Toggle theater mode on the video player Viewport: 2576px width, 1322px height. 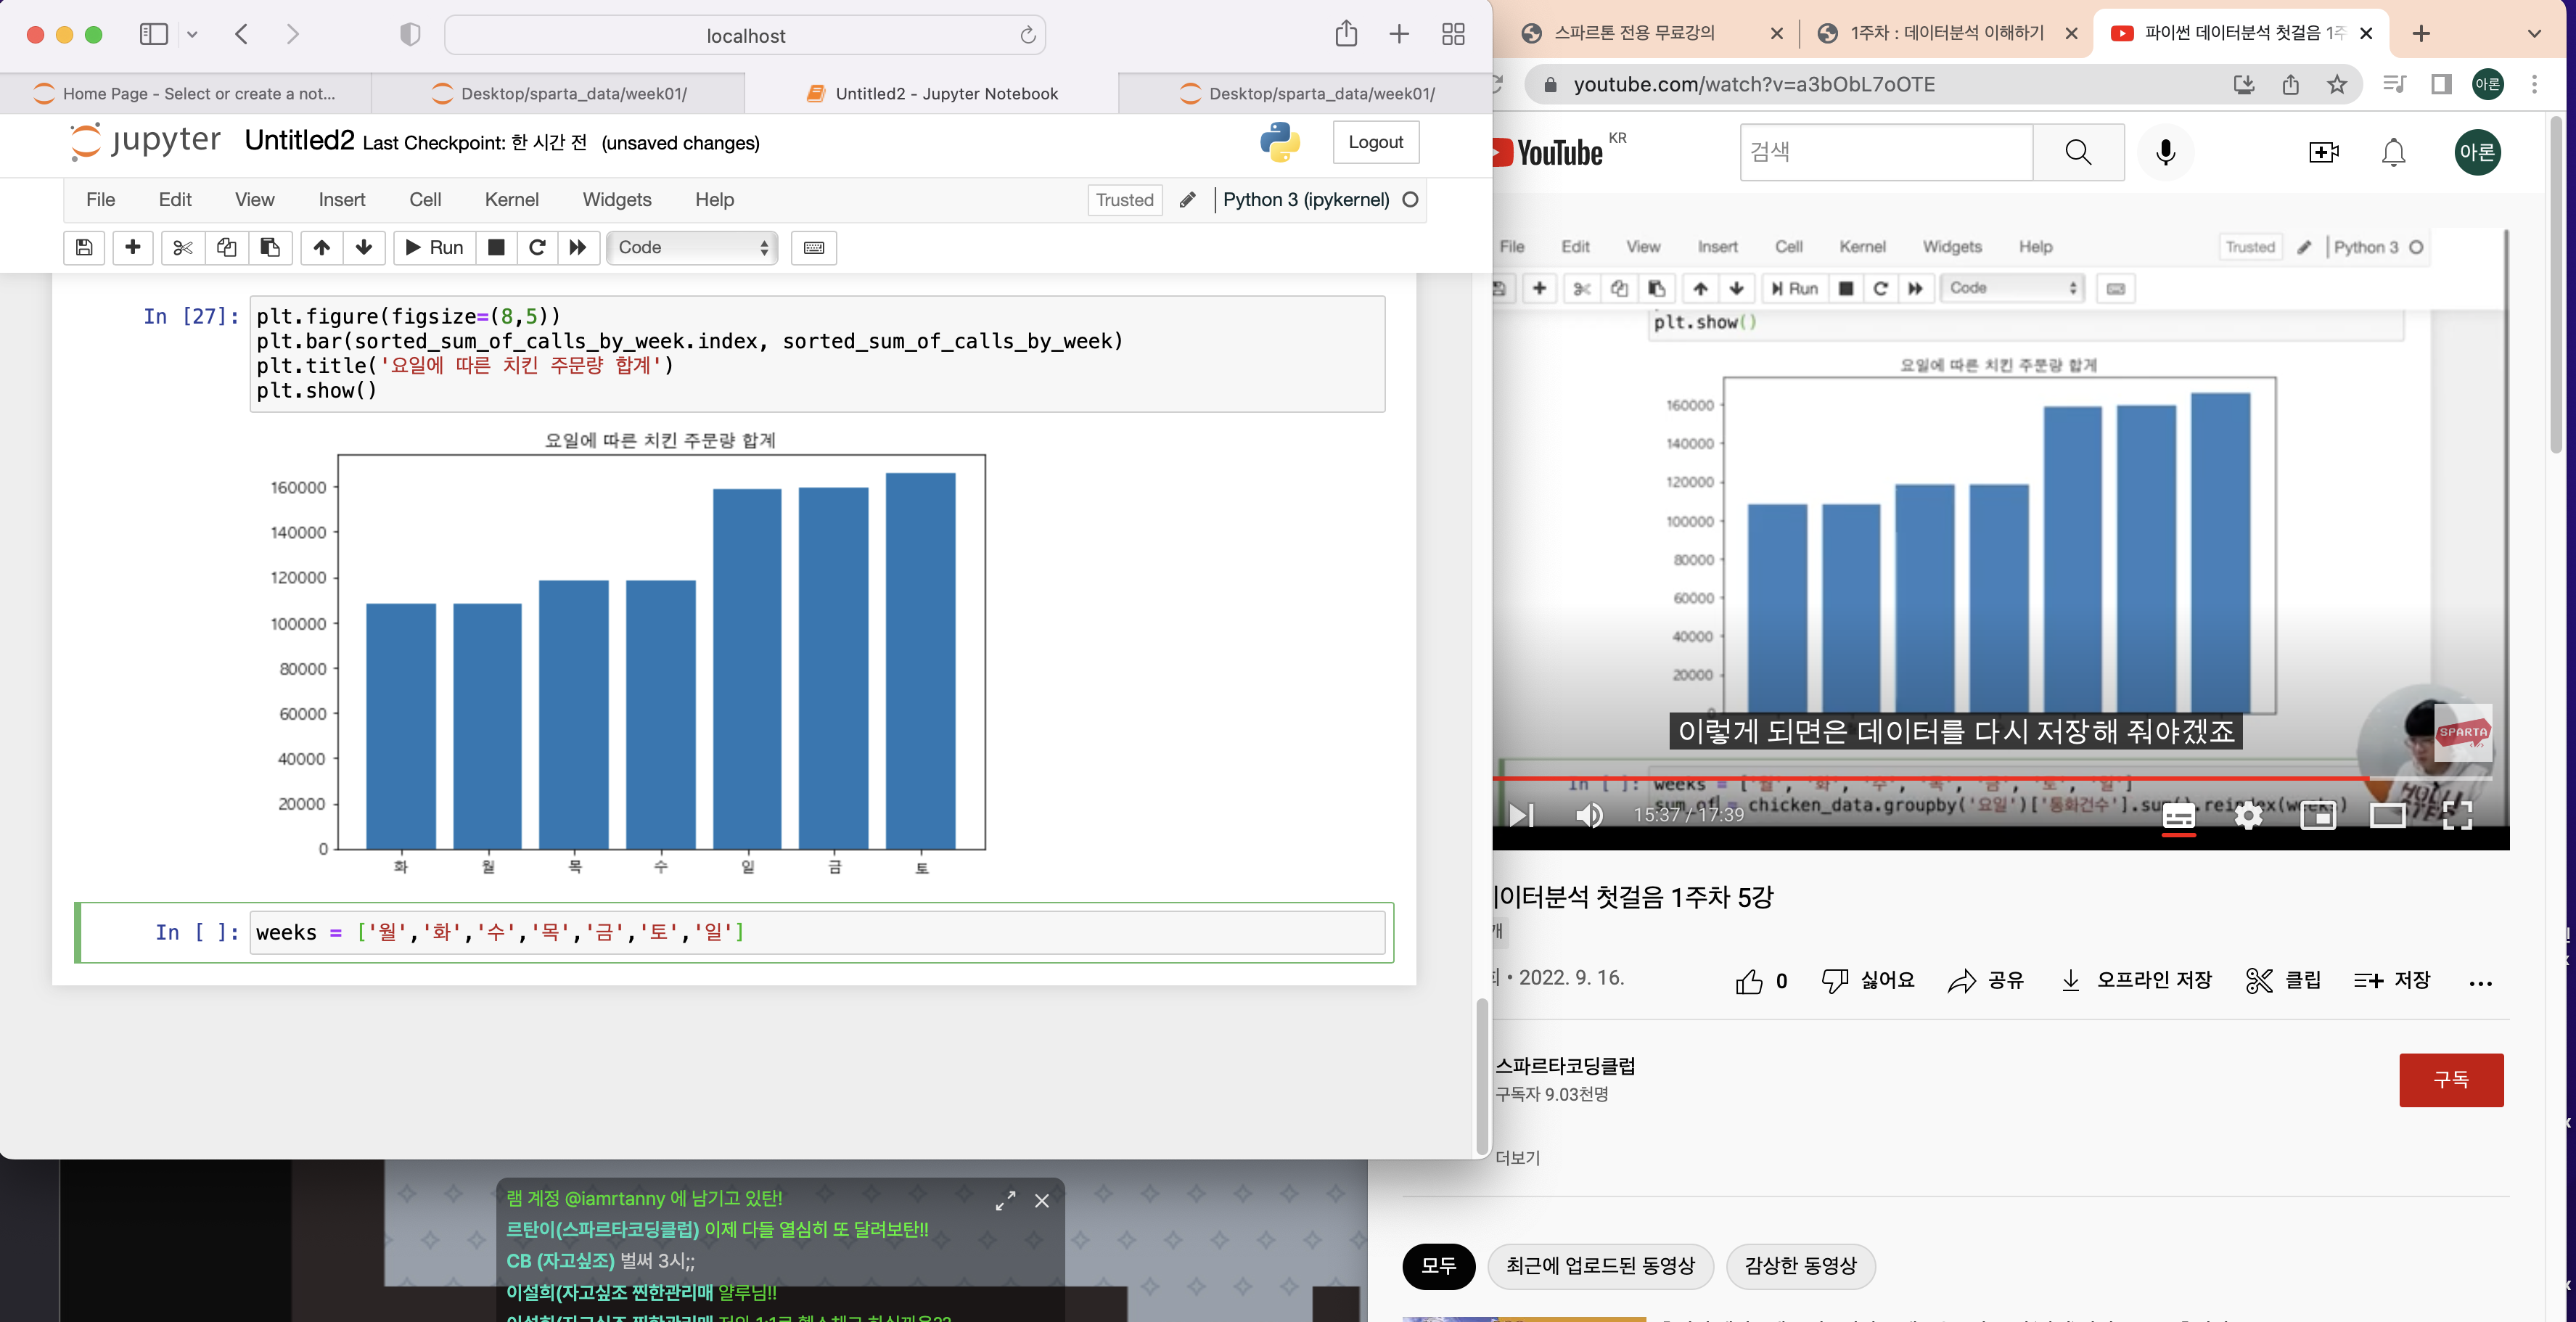pyautogui.click(x=2387, y=815)
